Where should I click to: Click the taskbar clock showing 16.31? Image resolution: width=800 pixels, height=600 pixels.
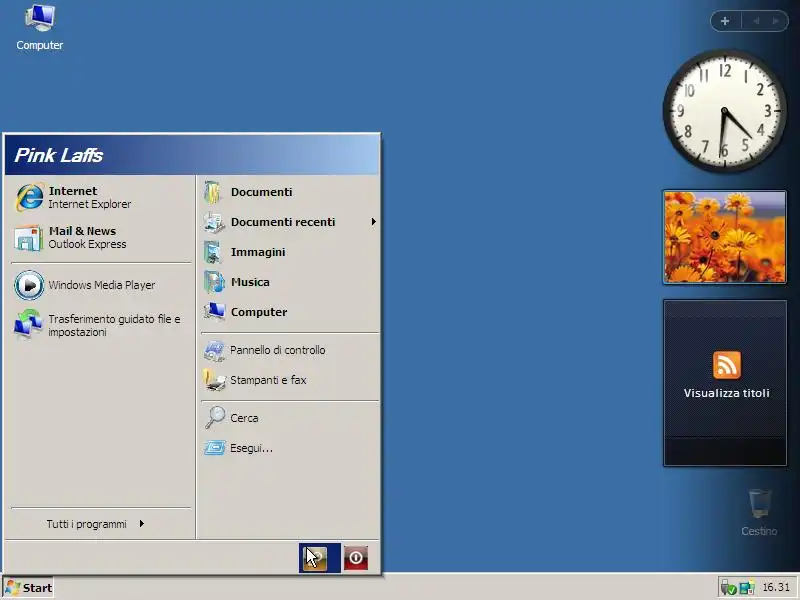776,588
